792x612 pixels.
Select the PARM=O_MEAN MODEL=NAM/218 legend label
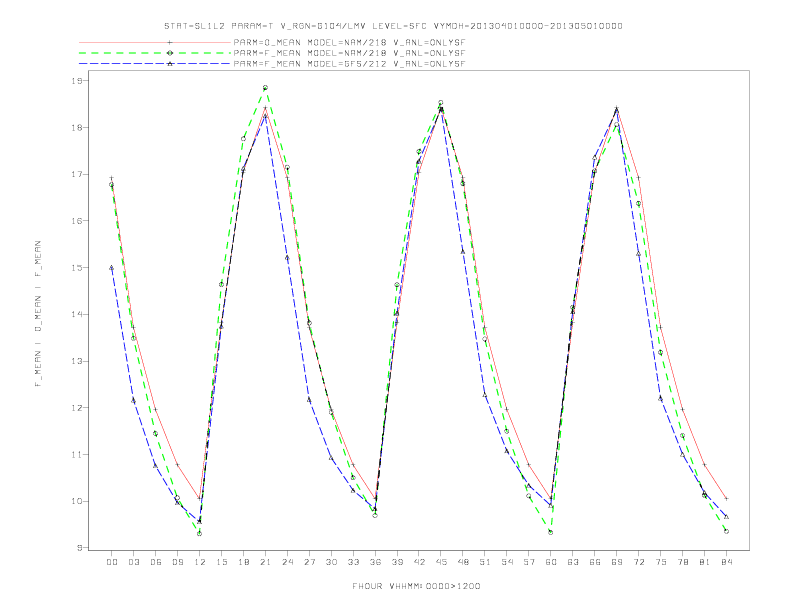coord(349,42)
